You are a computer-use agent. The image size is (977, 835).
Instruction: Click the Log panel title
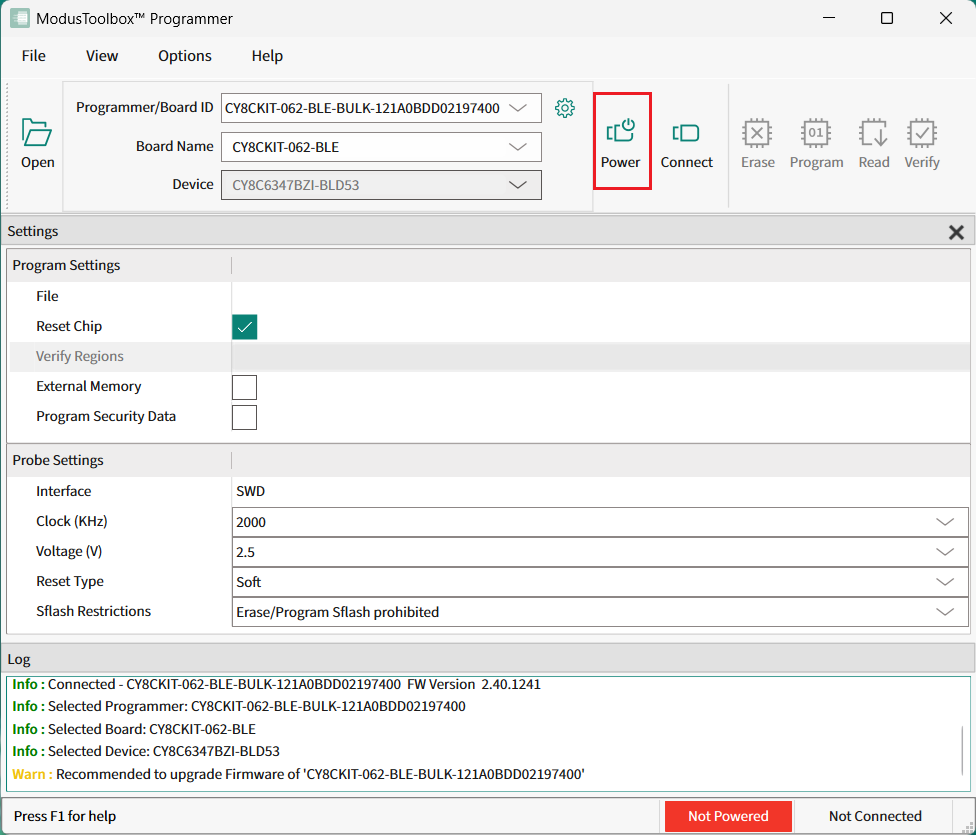point(19,659)
